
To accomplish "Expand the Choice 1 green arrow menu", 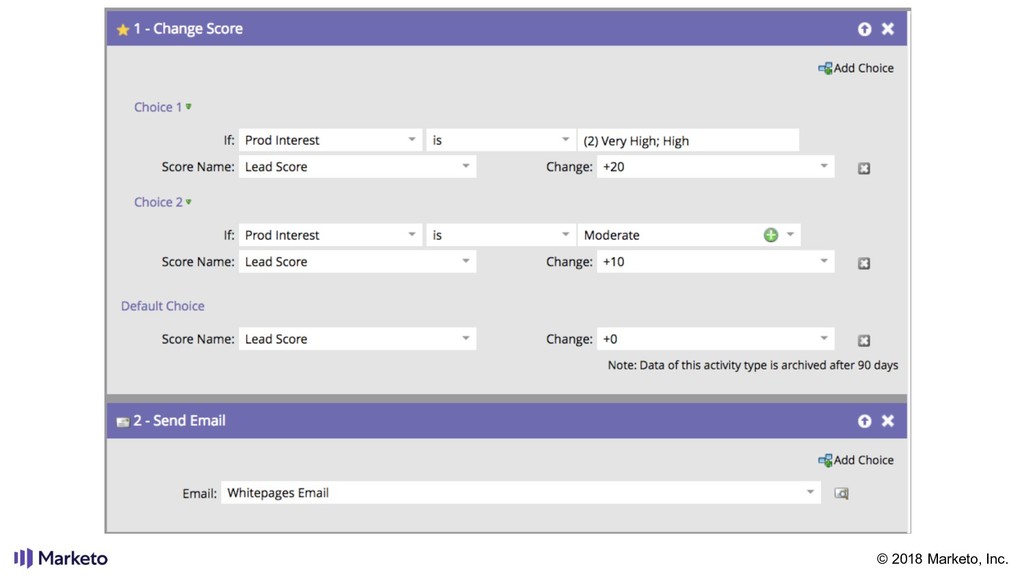I will pos(188,107).
